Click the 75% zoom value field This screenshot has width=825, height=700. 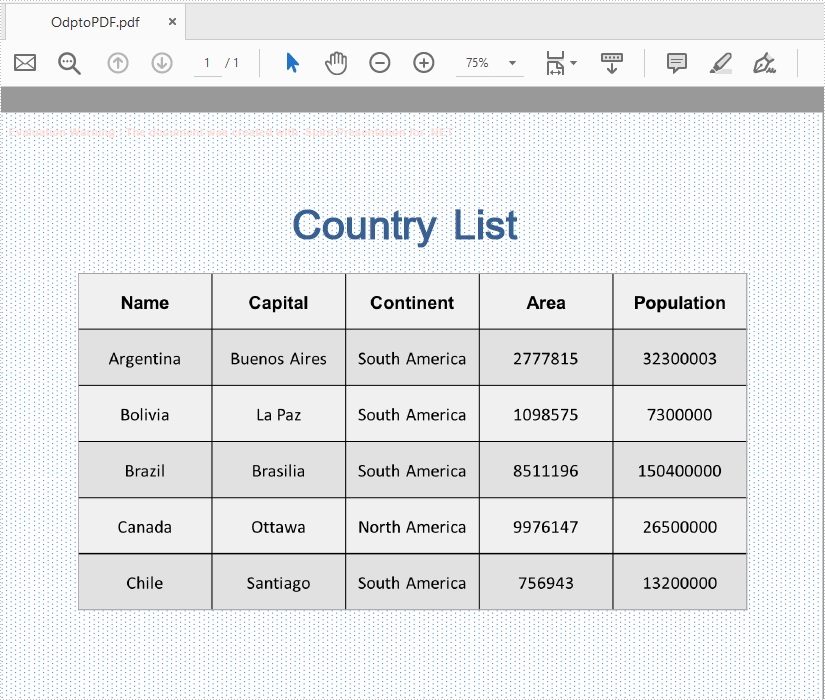(477, 63)
